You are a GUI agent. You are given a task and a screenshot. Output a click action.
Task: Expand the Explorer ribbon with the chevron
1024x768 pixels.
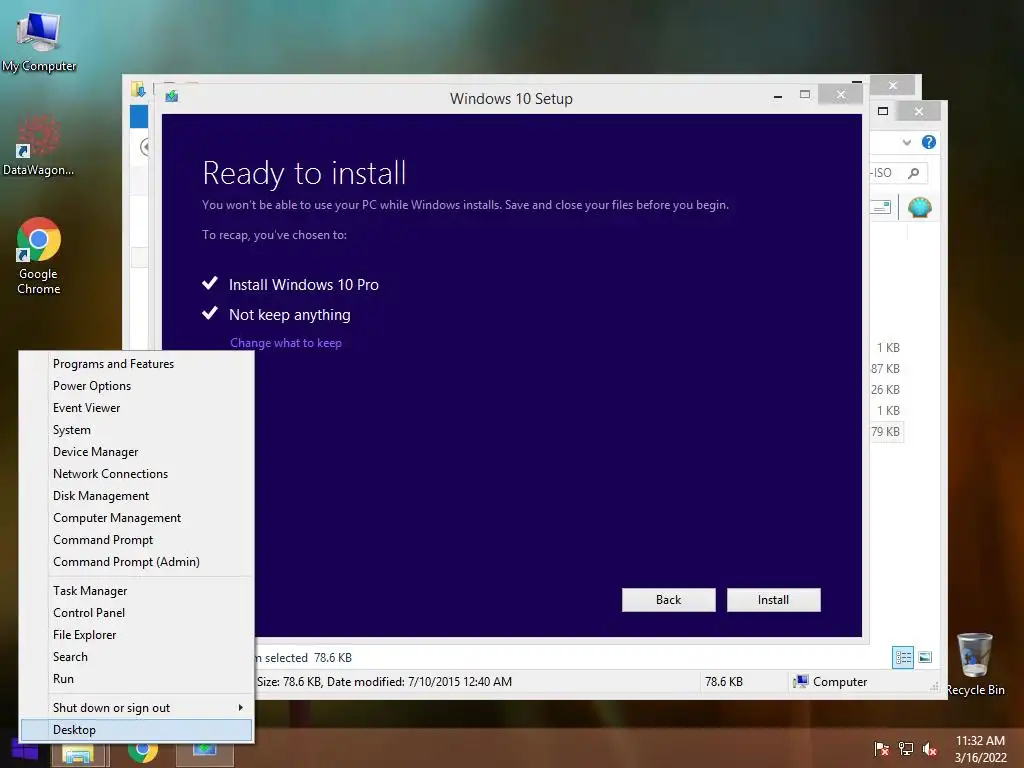point(906,142)
